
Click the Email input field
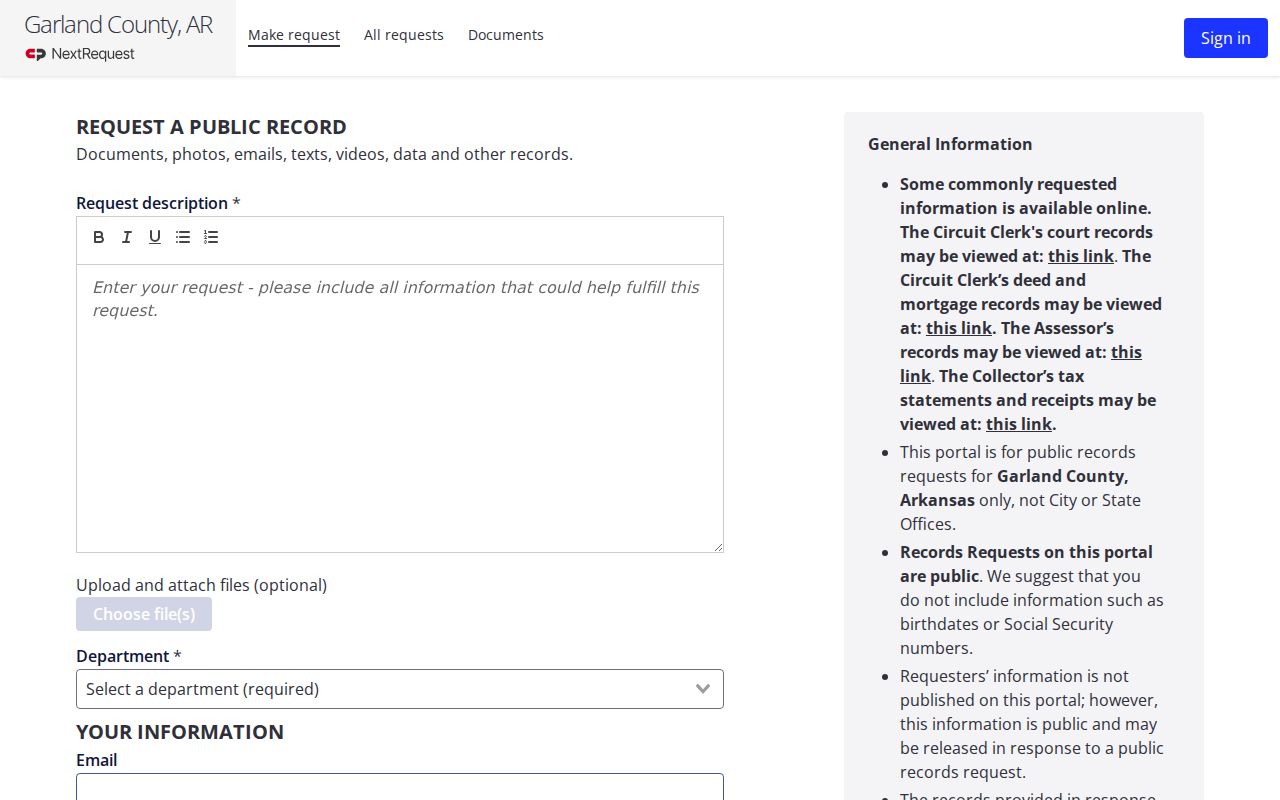[x=400, y=787]
